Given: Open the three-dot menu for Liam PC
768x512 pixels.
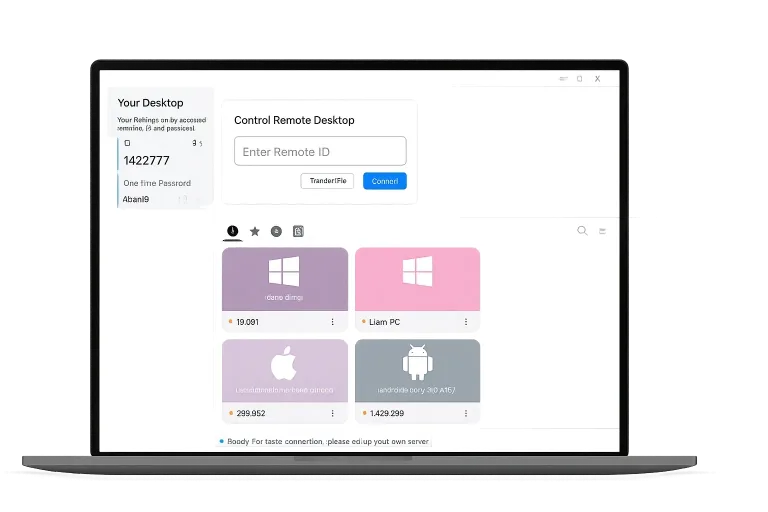Looking at the screenshot, I should 465,322.
